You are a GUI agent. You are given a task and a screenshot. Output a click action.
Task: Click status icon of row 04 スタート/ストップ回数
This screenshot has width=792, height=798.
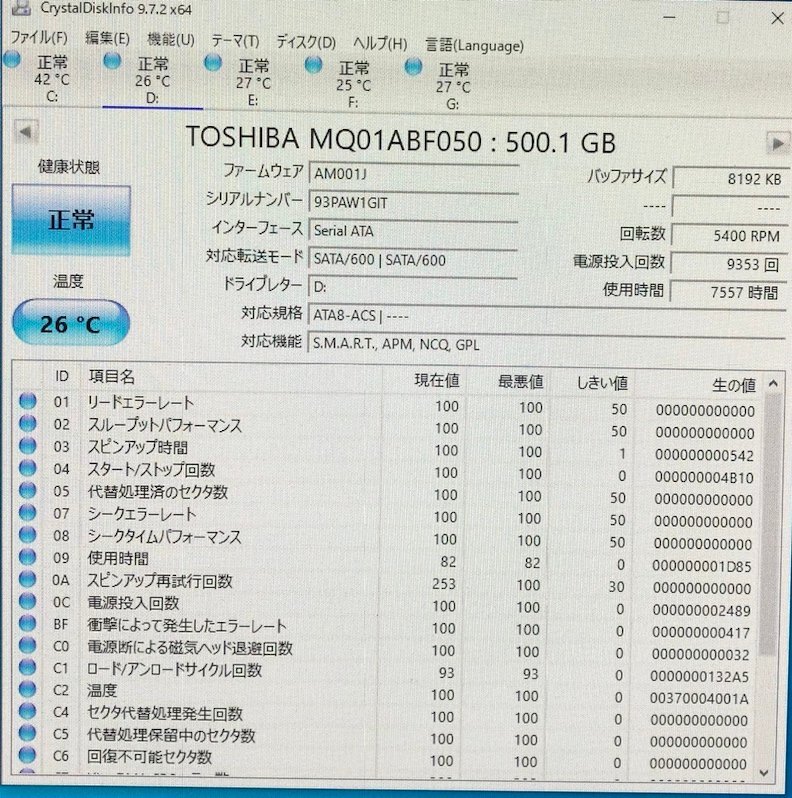click(27, 467)
